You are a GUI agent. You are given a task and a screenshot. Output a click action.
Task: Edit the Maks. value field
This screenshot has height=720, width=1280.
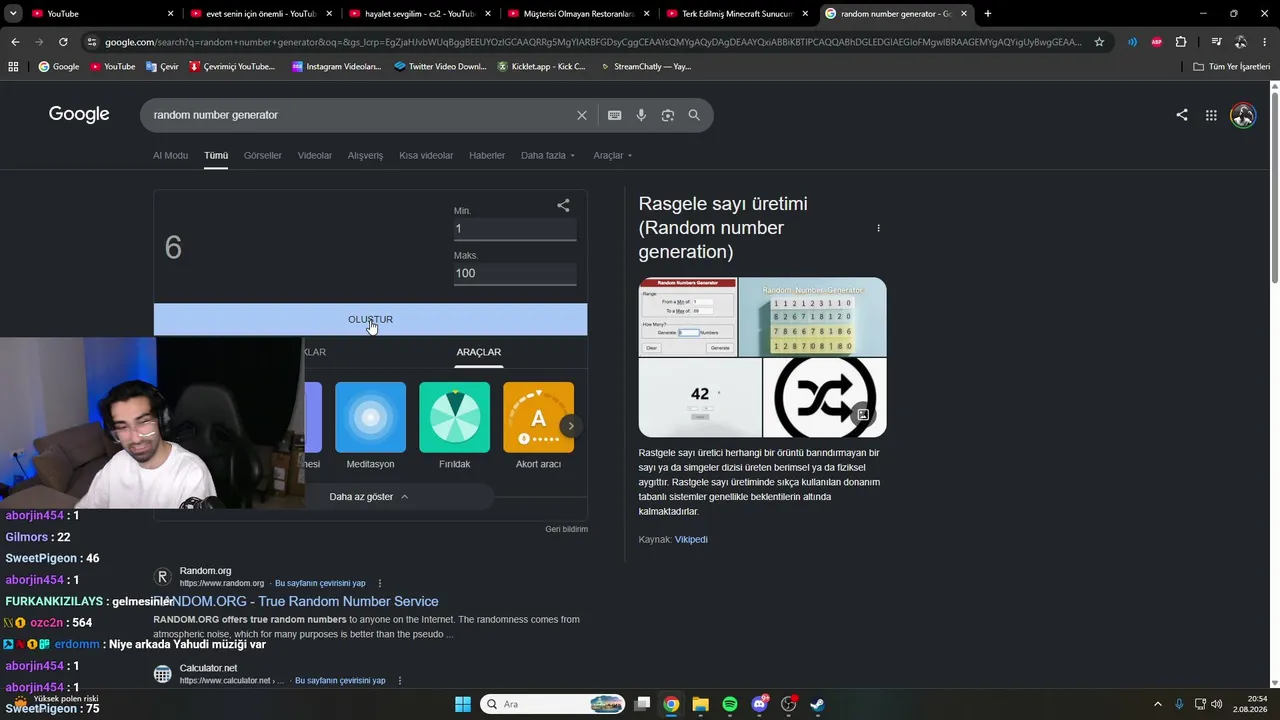515,273
